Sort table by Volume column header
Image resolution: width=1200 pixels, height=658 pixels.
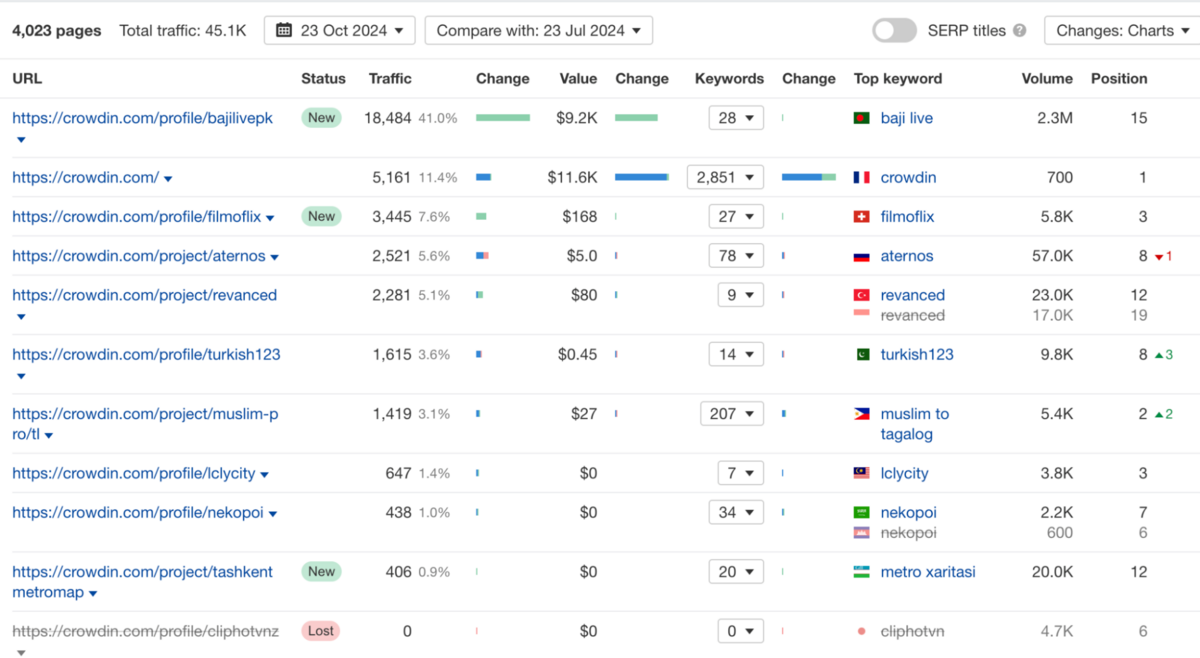[x=1046, y=78]
